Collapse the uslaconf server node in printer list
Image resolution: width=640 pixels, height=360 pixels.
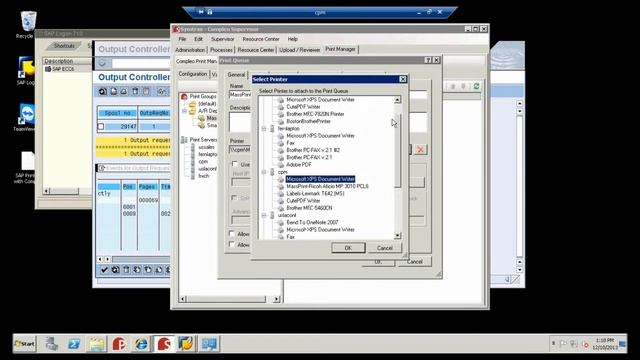coord(264,215)
